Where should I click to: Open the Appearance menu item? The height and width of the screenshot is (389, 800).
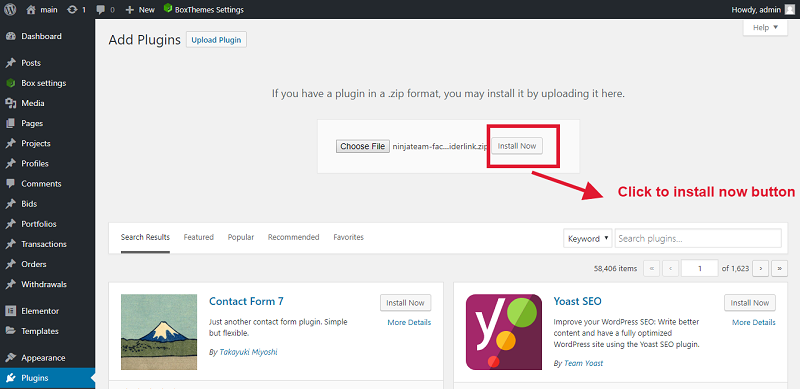[47, 358]
